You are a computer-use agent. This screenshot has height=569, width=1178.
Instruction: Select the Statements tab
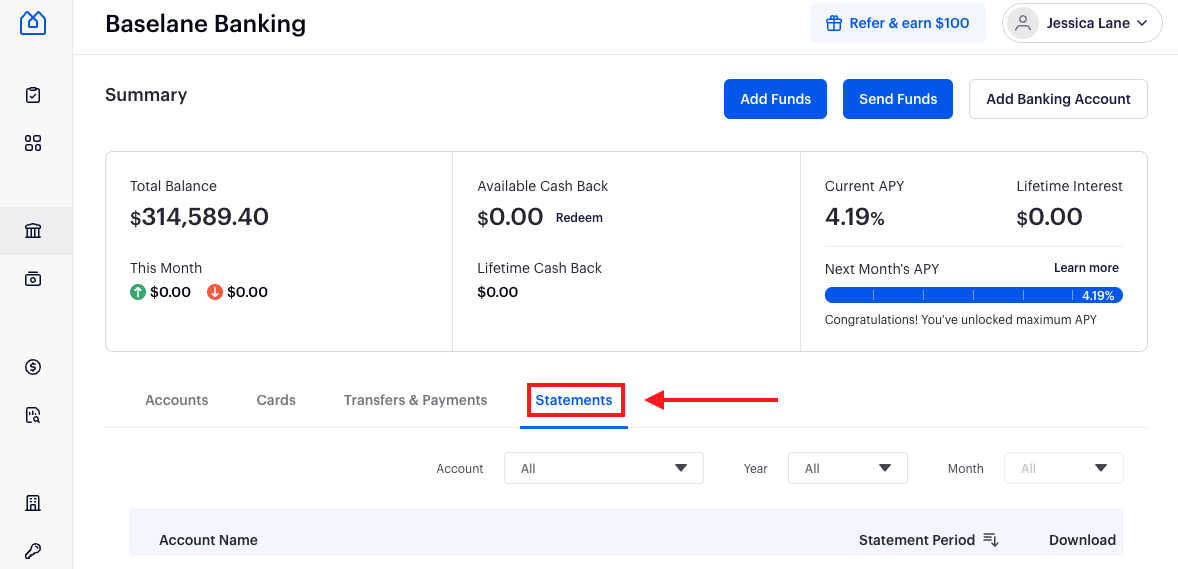[574, 401]
